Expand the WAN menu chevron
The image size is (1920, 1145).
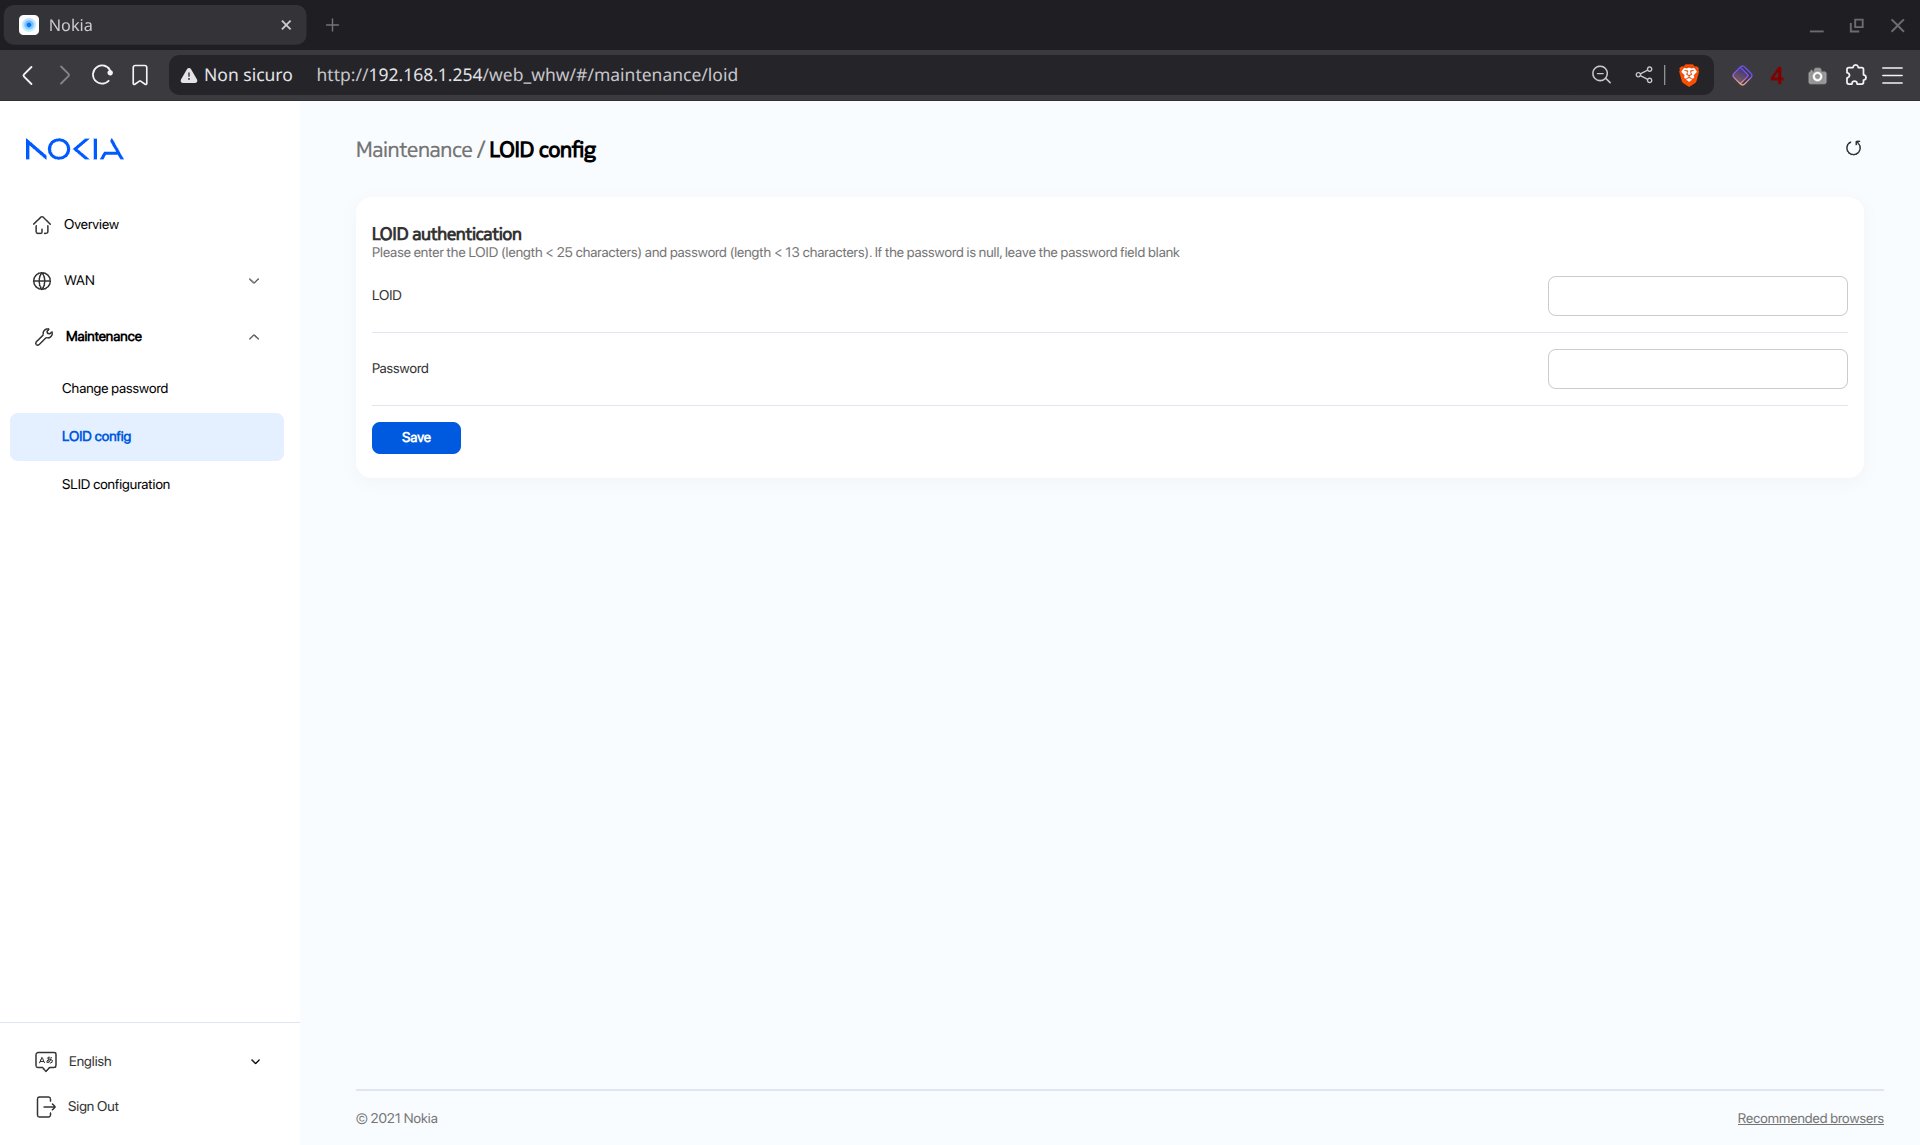pos(254,281)
